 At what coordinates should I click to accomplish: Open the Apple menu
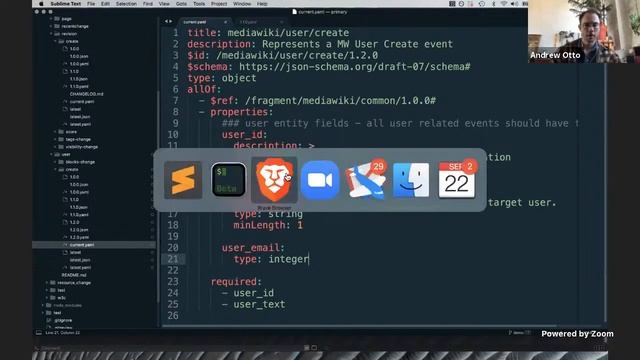pyautogui.click(x=41, y=4)
